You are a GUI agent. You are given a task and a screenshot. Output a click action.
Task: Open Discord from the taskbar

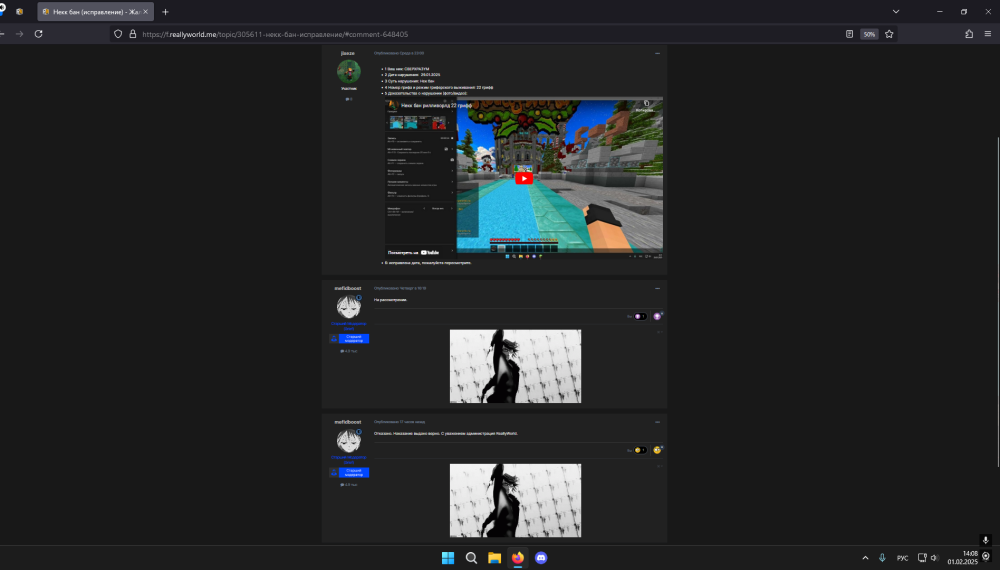pyautogui.click(x=541, y=558)
